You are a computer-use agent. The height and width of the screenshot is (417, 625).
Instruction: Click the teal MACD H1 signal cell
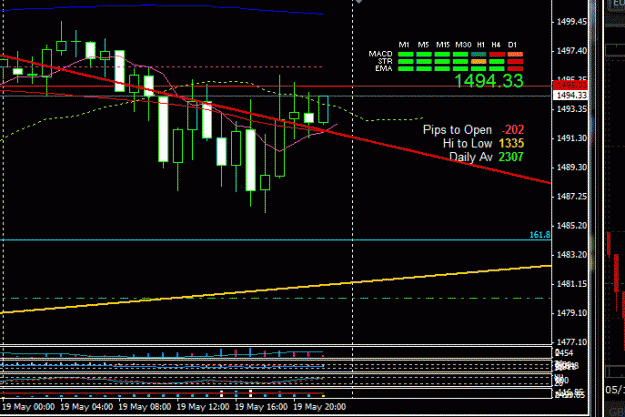click(478, 54)
